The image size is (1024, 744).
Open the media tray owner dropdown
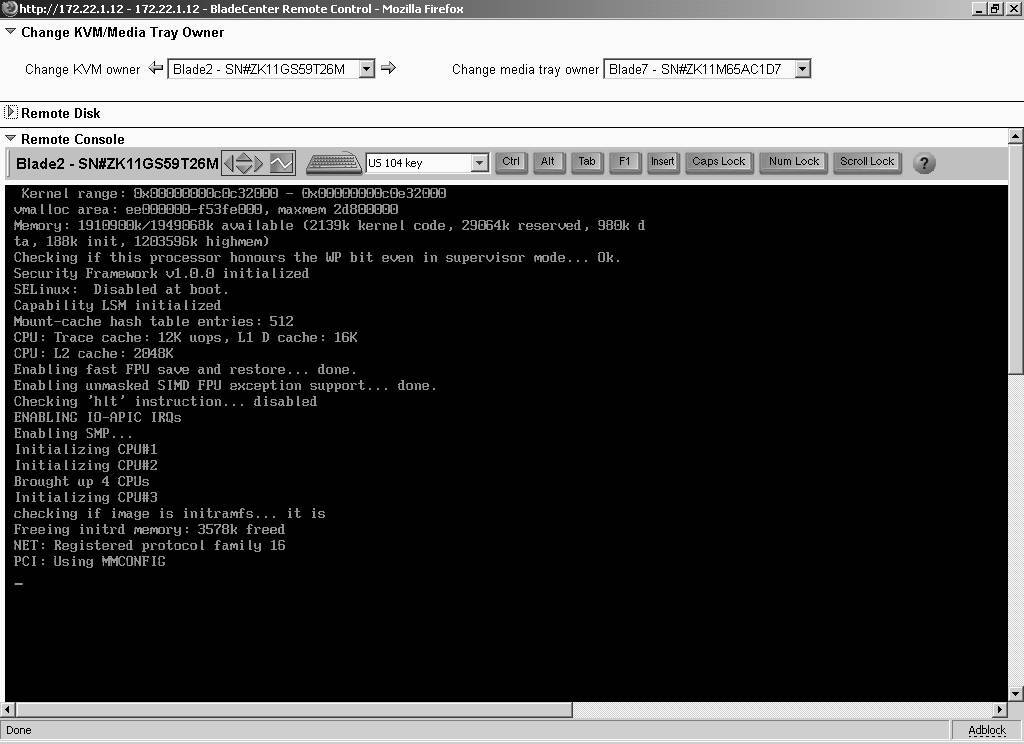coord(802,69)
